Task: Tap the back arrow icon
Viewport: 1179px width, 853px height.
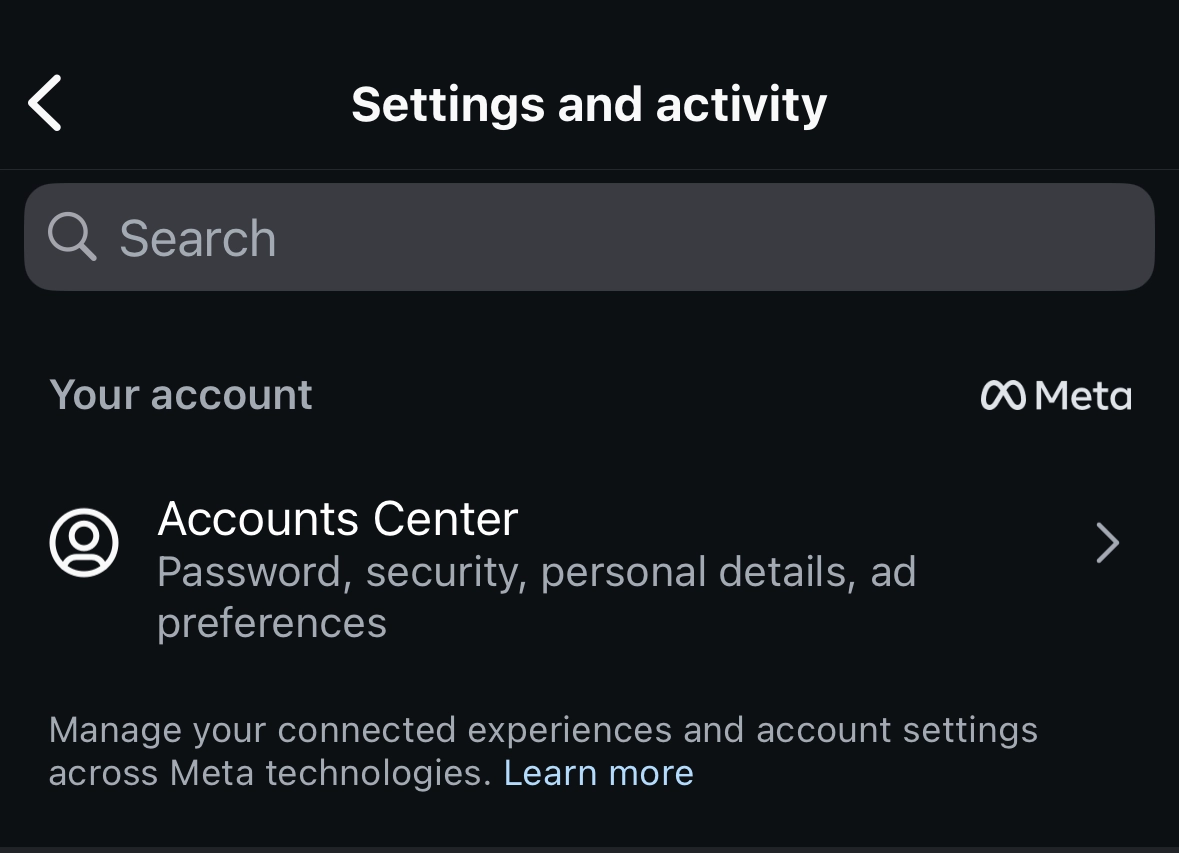Action: tap(46, 103)
